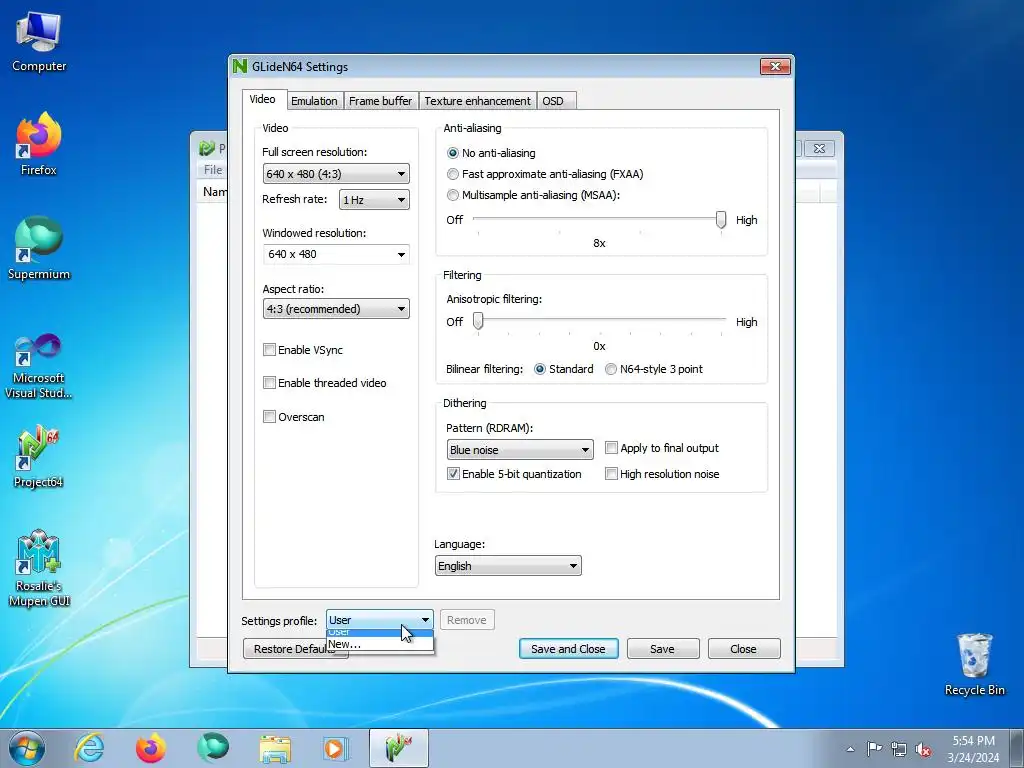The image size is (1024, 768).
Task: Click the MSAA level slider handle
Action: [720, 219]
